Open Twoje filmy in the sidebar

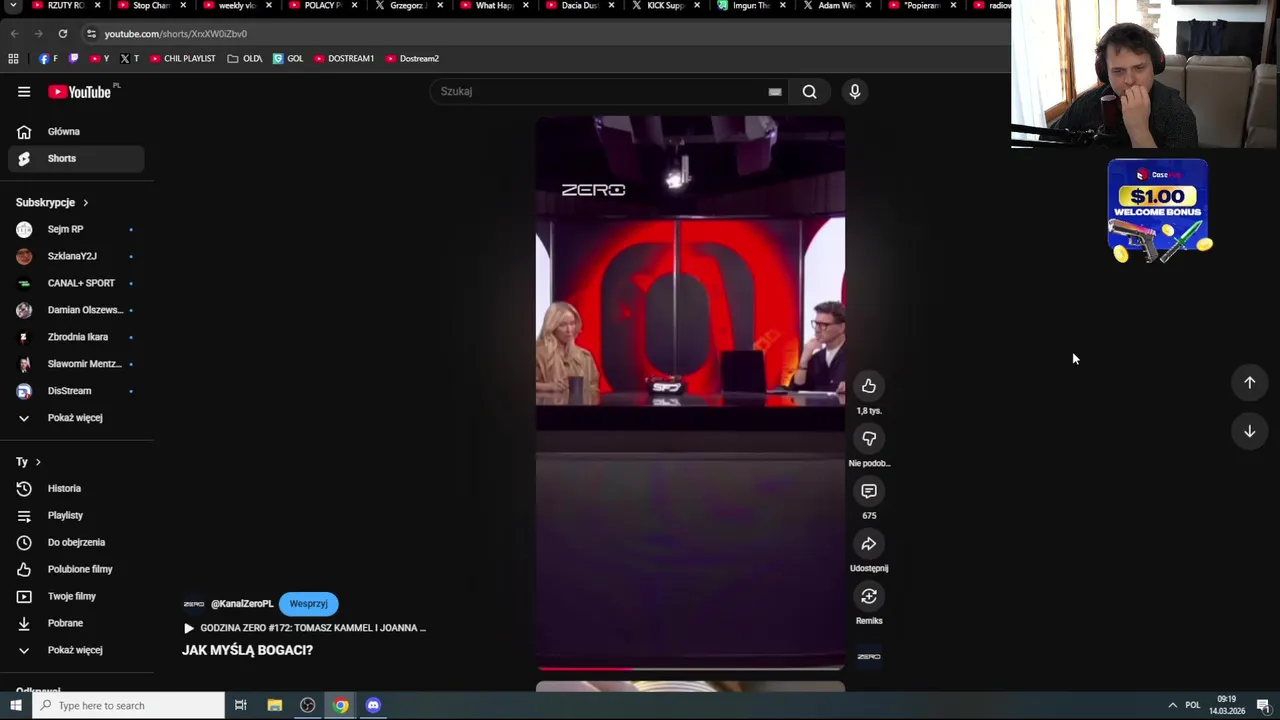coord(76,596)
